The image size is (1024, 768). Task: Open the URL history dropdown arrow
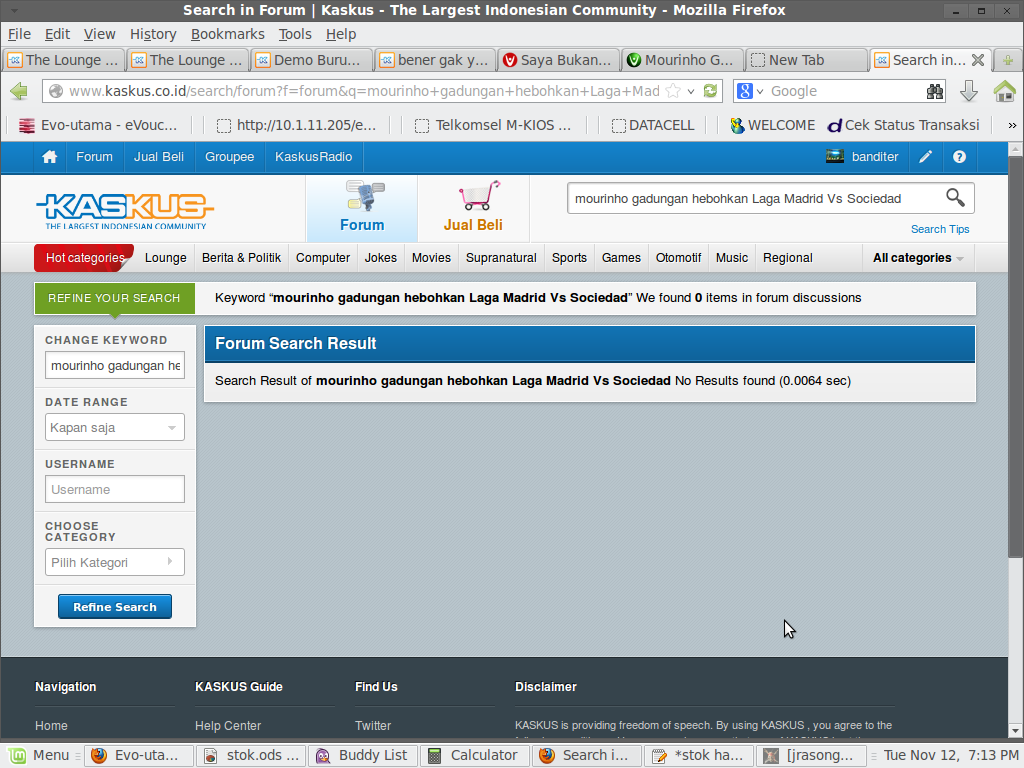click(x=691, y=91)
